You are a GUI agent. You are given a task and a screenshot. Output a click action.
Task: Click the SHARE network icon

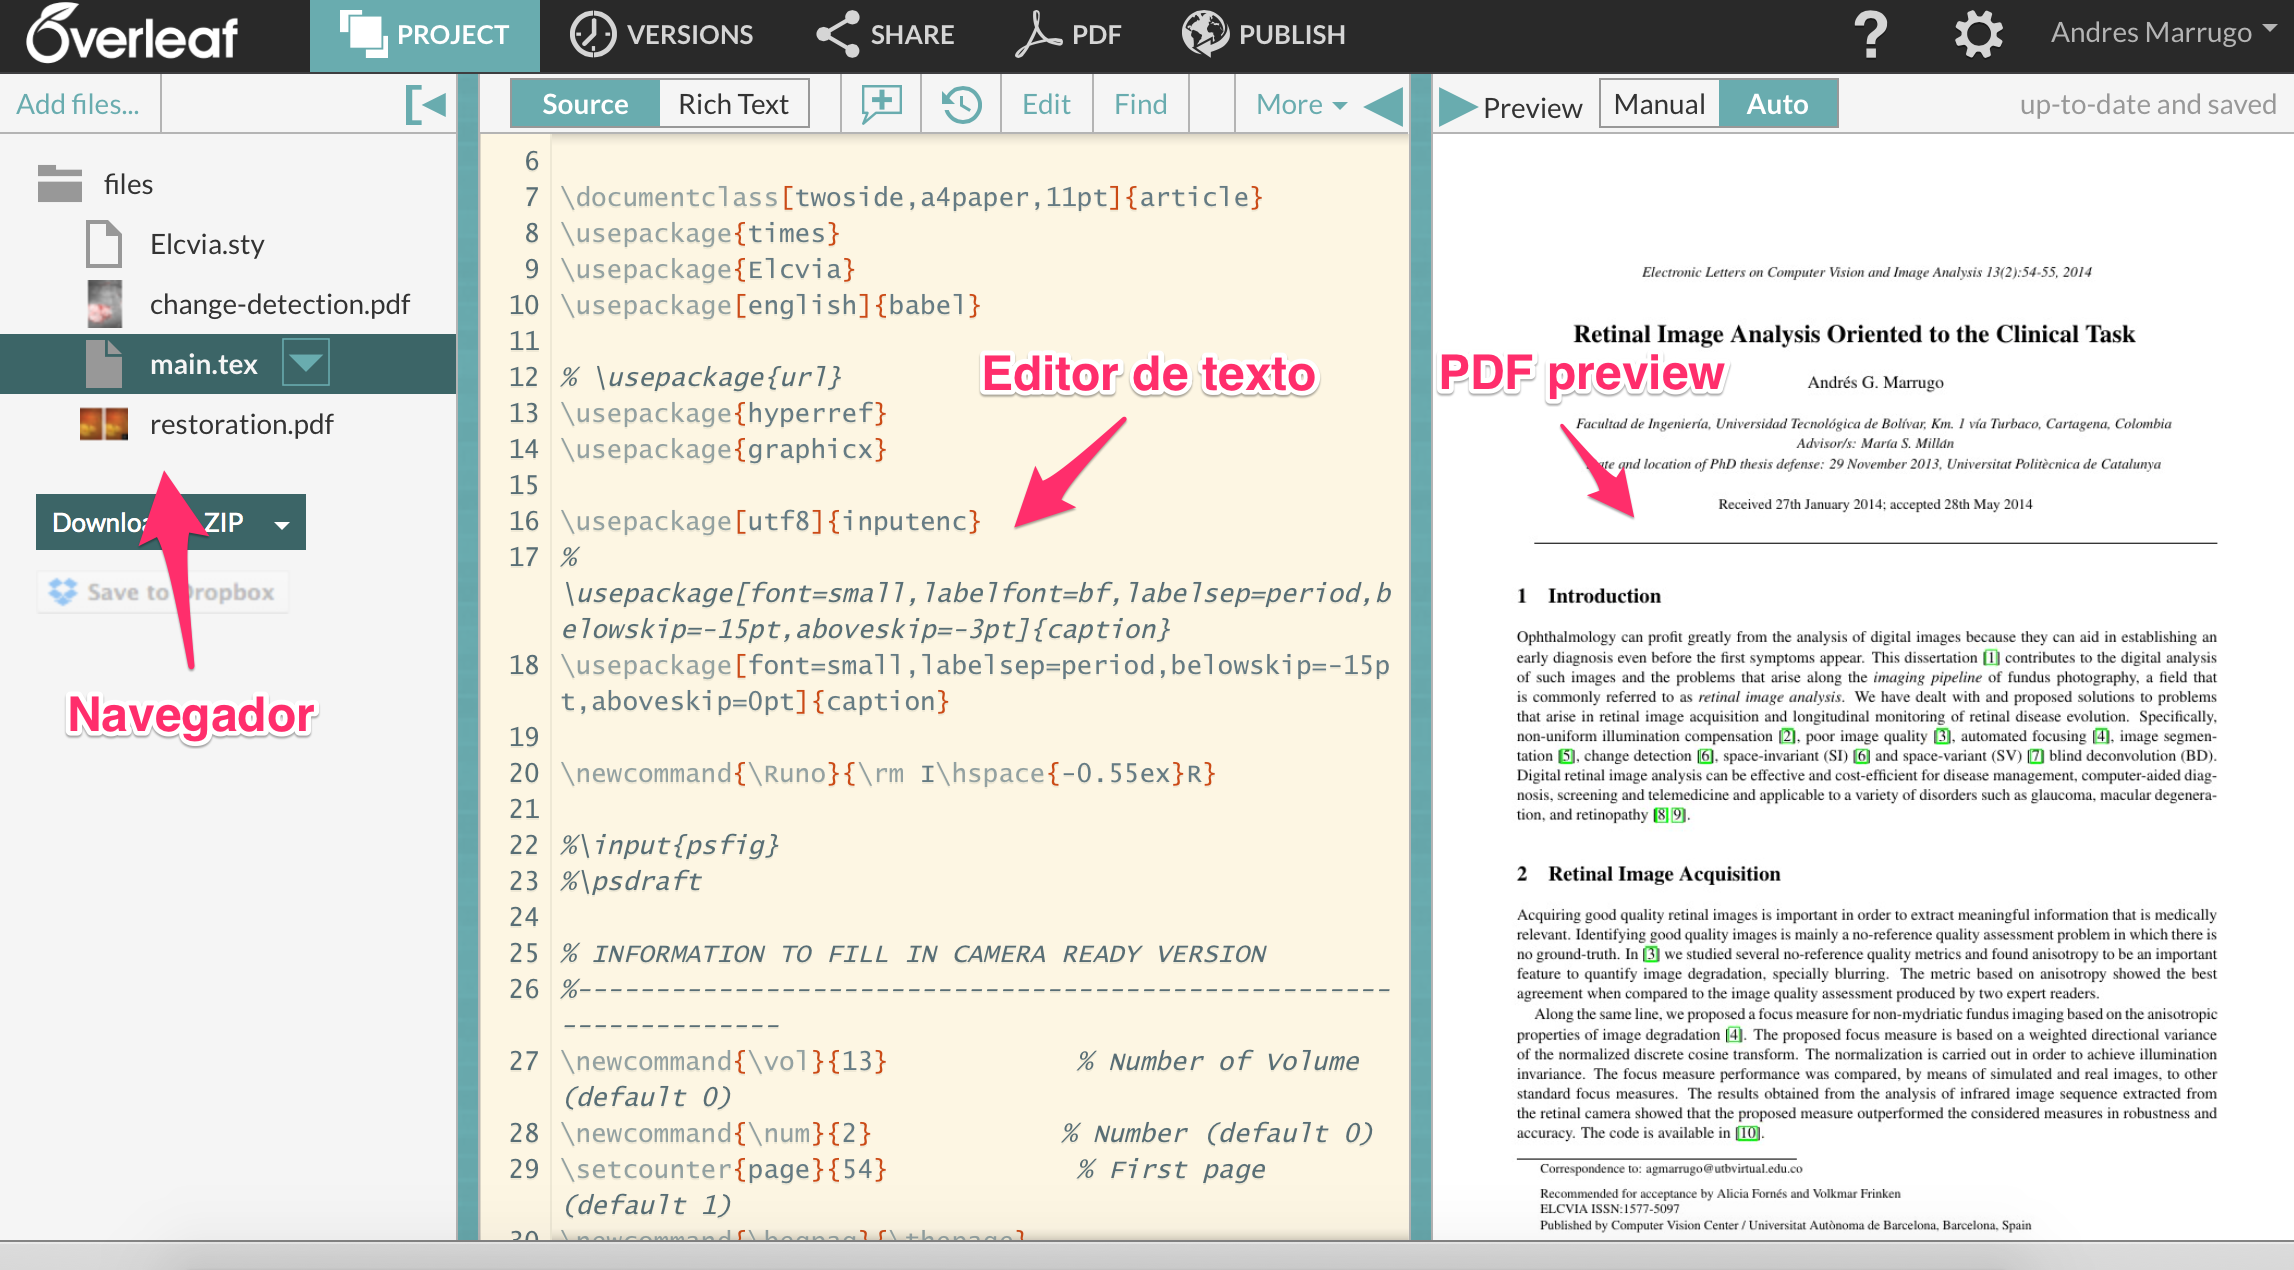(838, 34)
